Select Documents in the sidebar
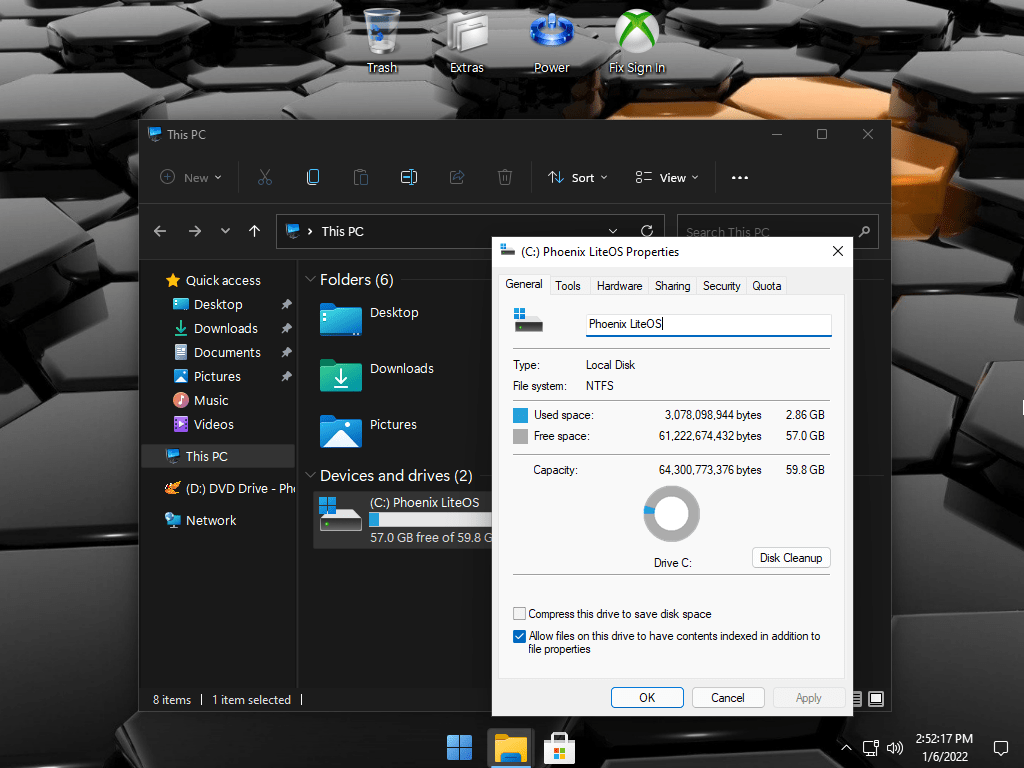 pos(218,352)
